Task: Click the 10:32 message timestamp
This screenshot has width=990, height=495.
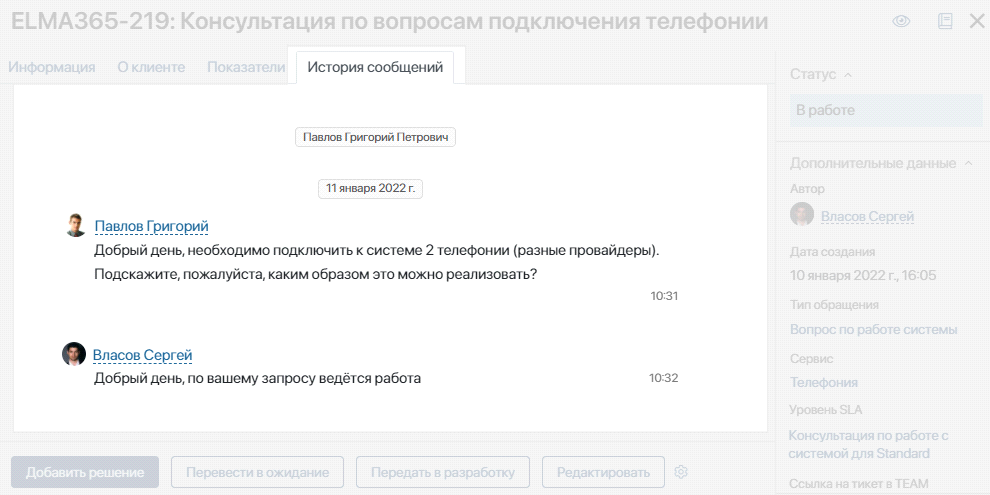Action: (664, 378)
